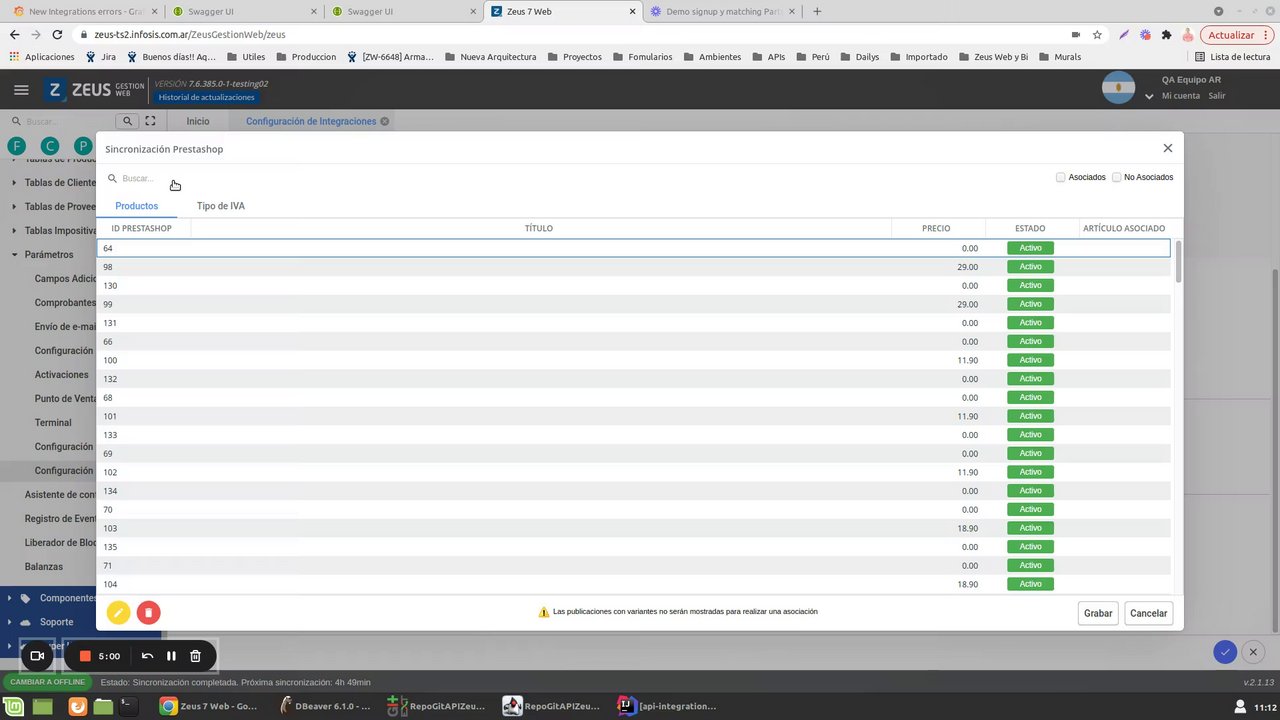Expand Tablas Impositivas tree node
This screenshot has height=720, width=1280.
(14, 231)
